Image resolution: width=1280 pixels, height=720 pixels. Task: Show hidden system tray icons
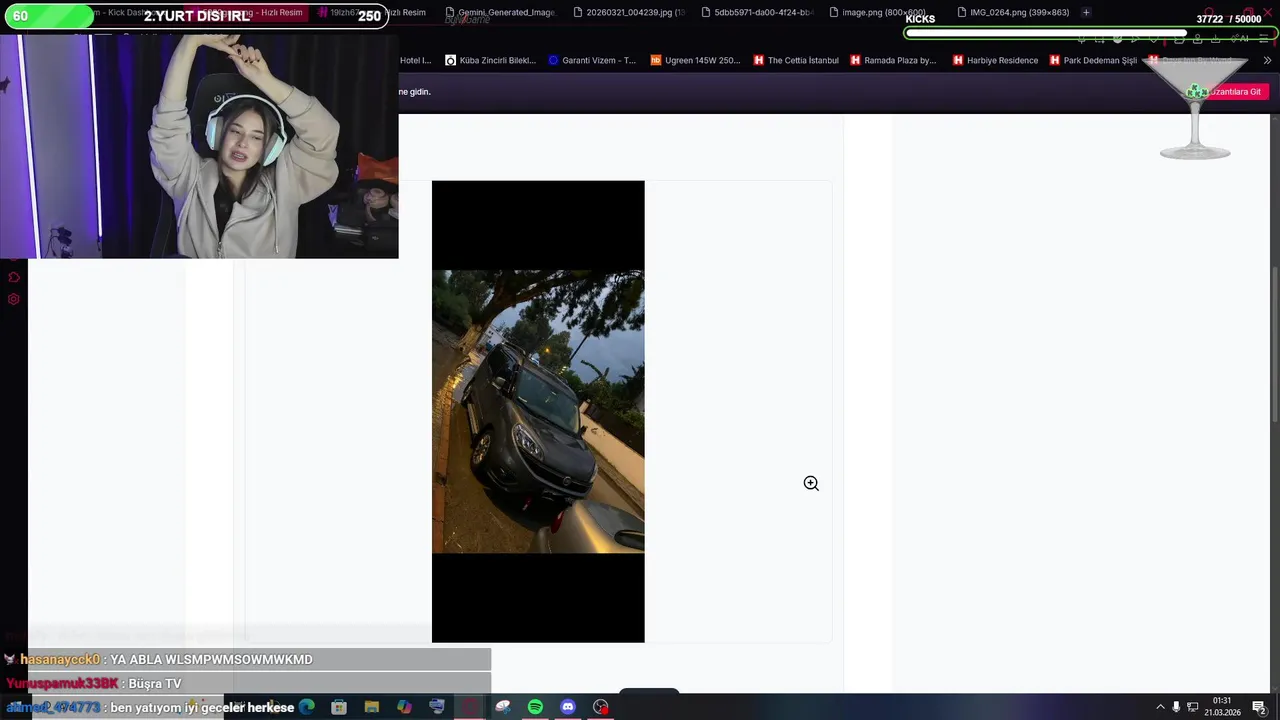click(1160, 707)
